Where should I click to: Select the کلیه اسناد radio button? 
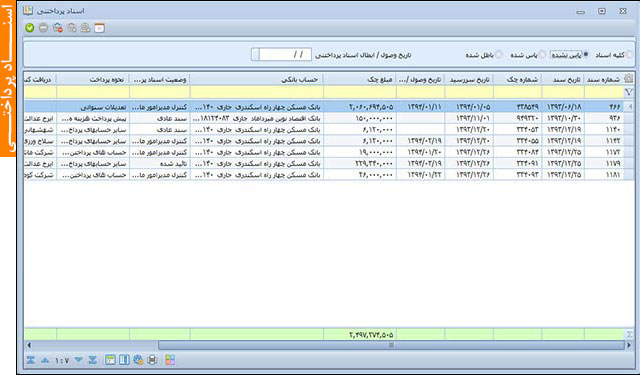(630, 55)
